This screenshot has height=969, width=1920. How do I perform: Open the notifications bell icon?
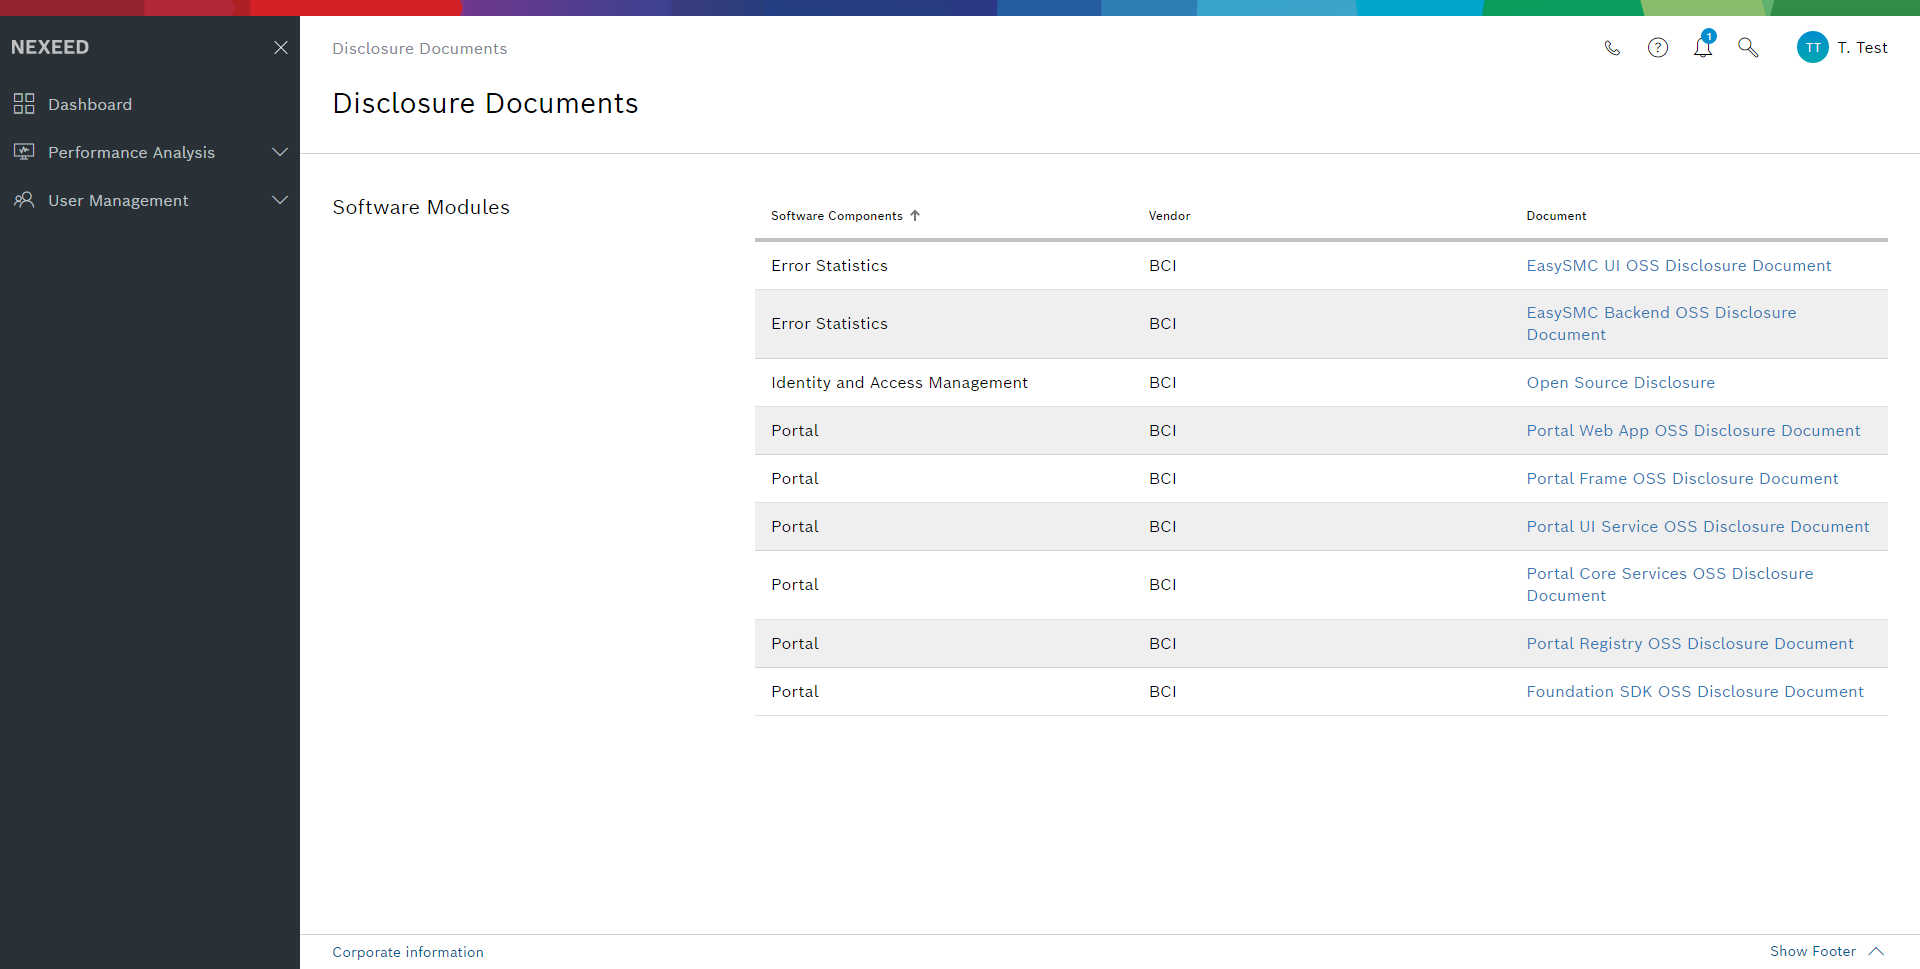1703,48
